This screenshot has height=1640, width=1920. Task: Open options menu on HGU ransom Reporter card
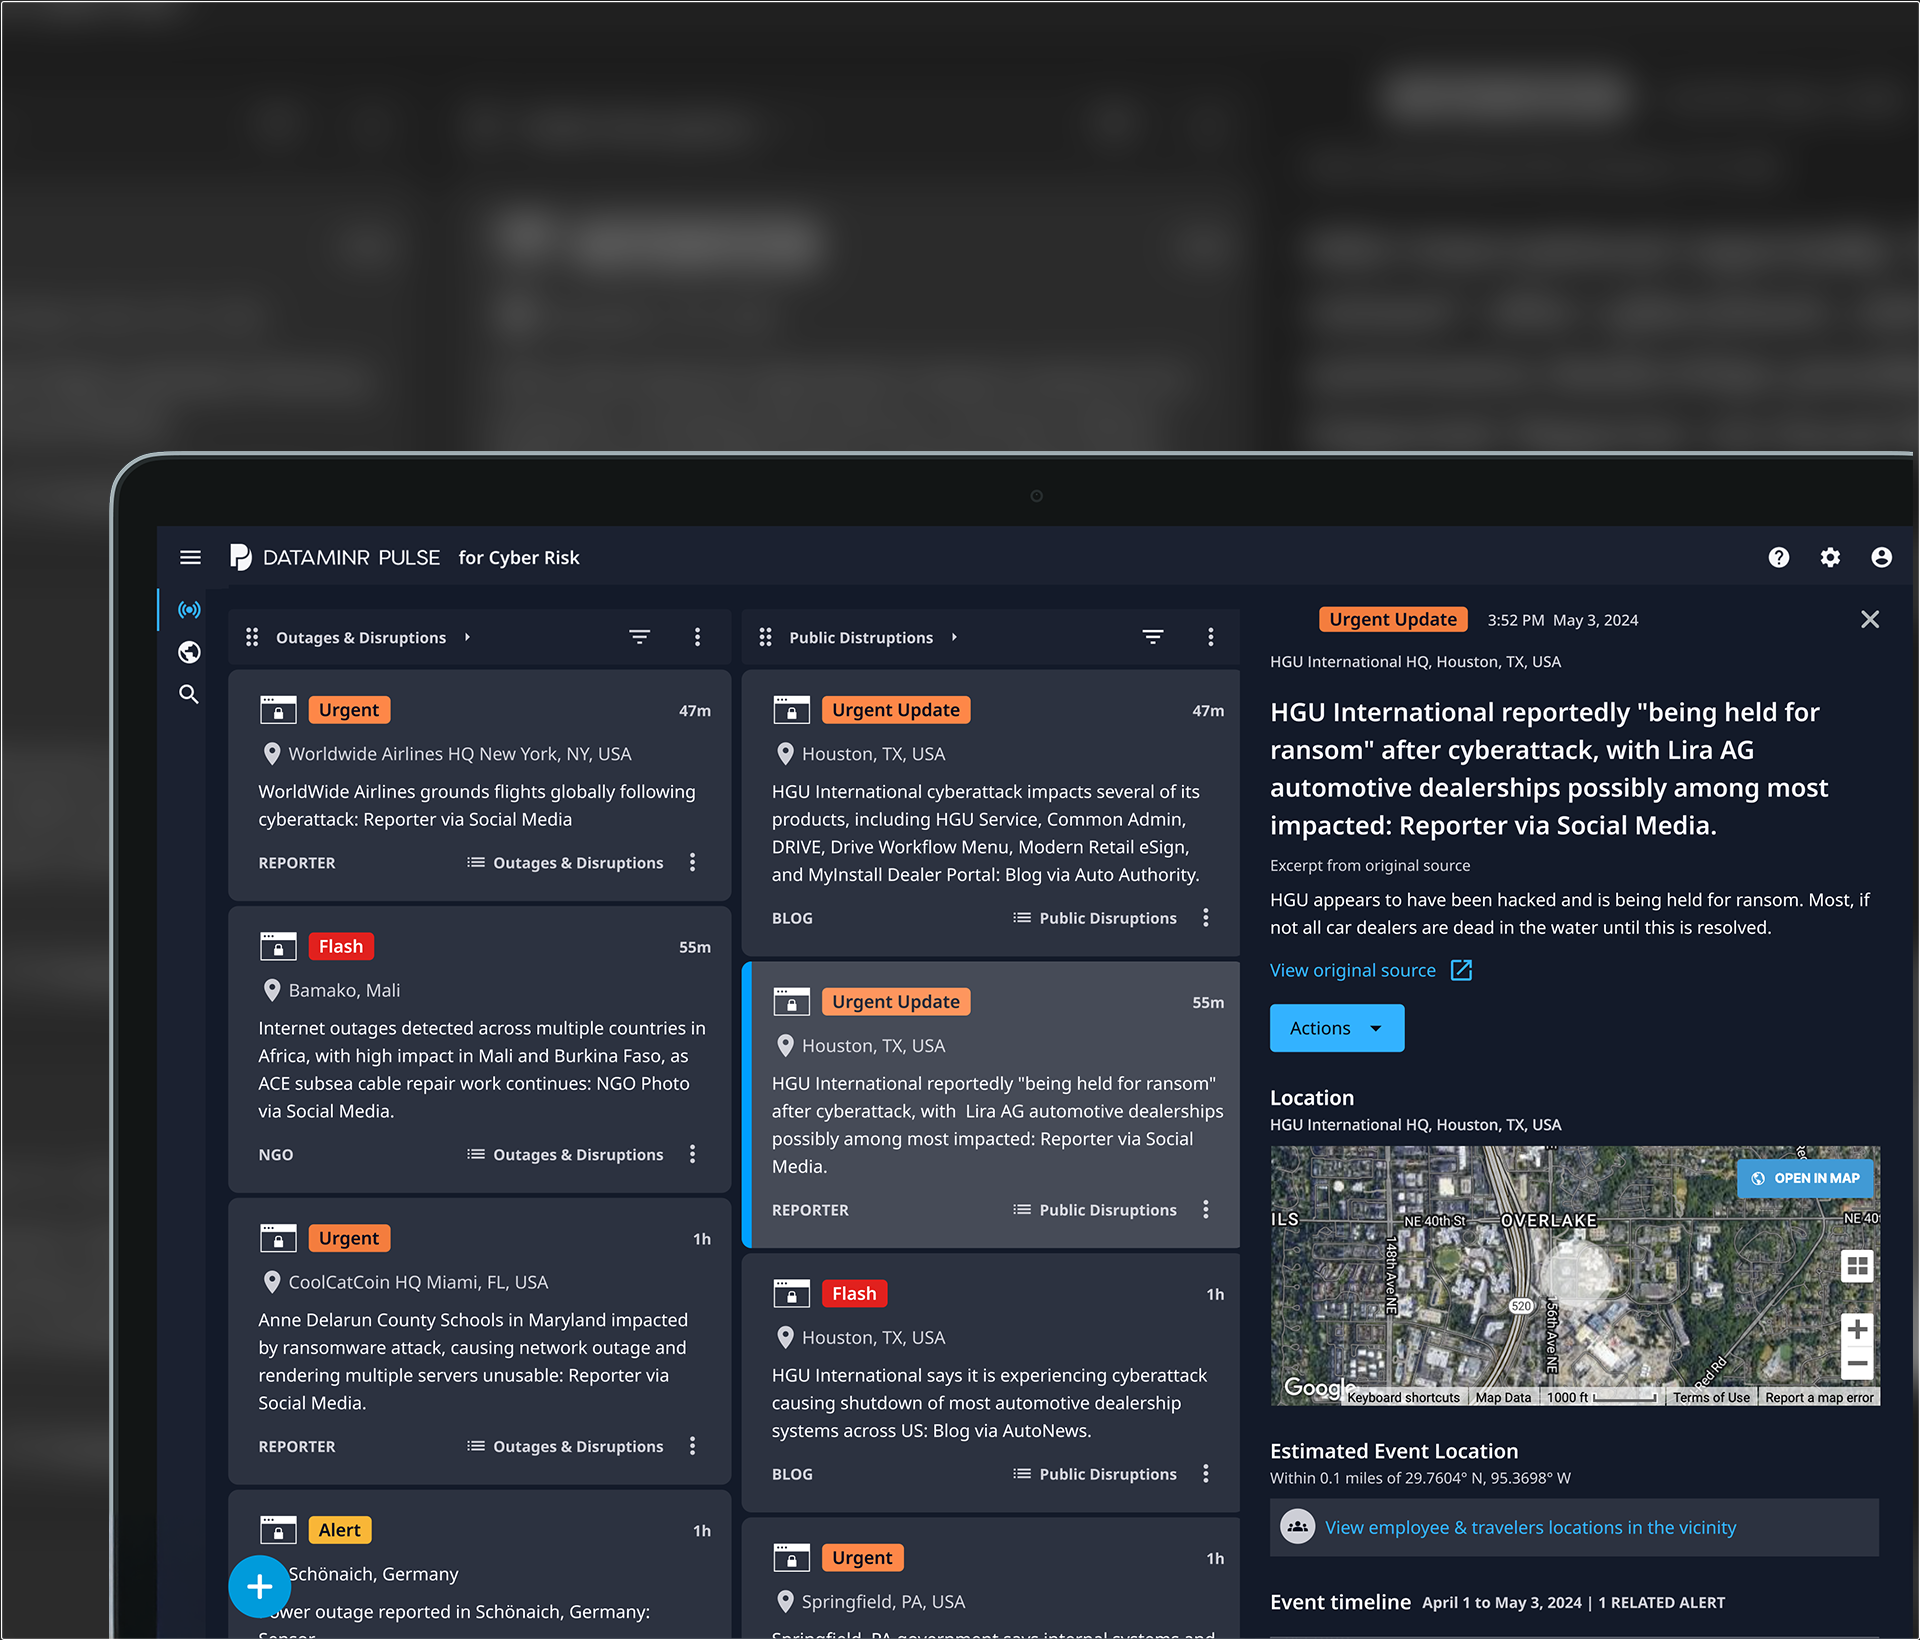click(1206, 1210)
